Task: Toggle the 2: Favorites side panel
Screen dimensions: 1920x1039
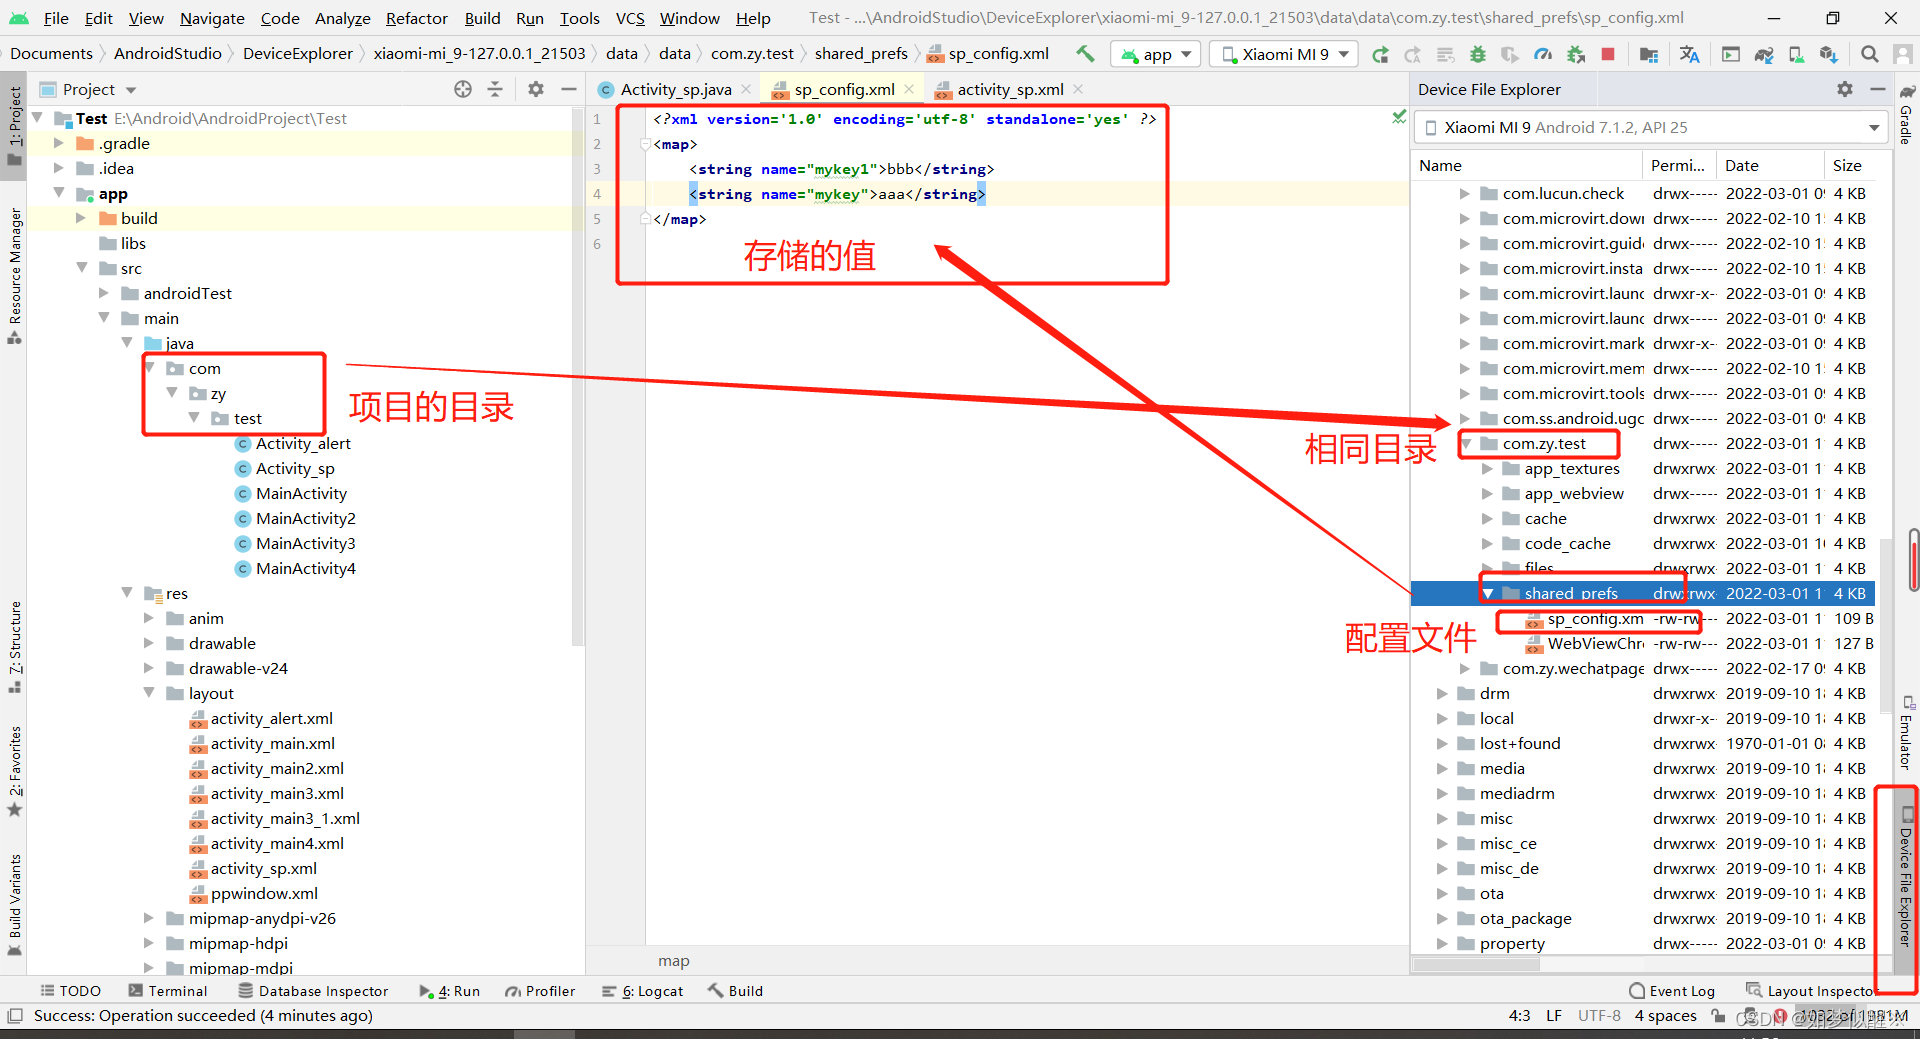Action: pyautogui.click(x=15, y=770)
